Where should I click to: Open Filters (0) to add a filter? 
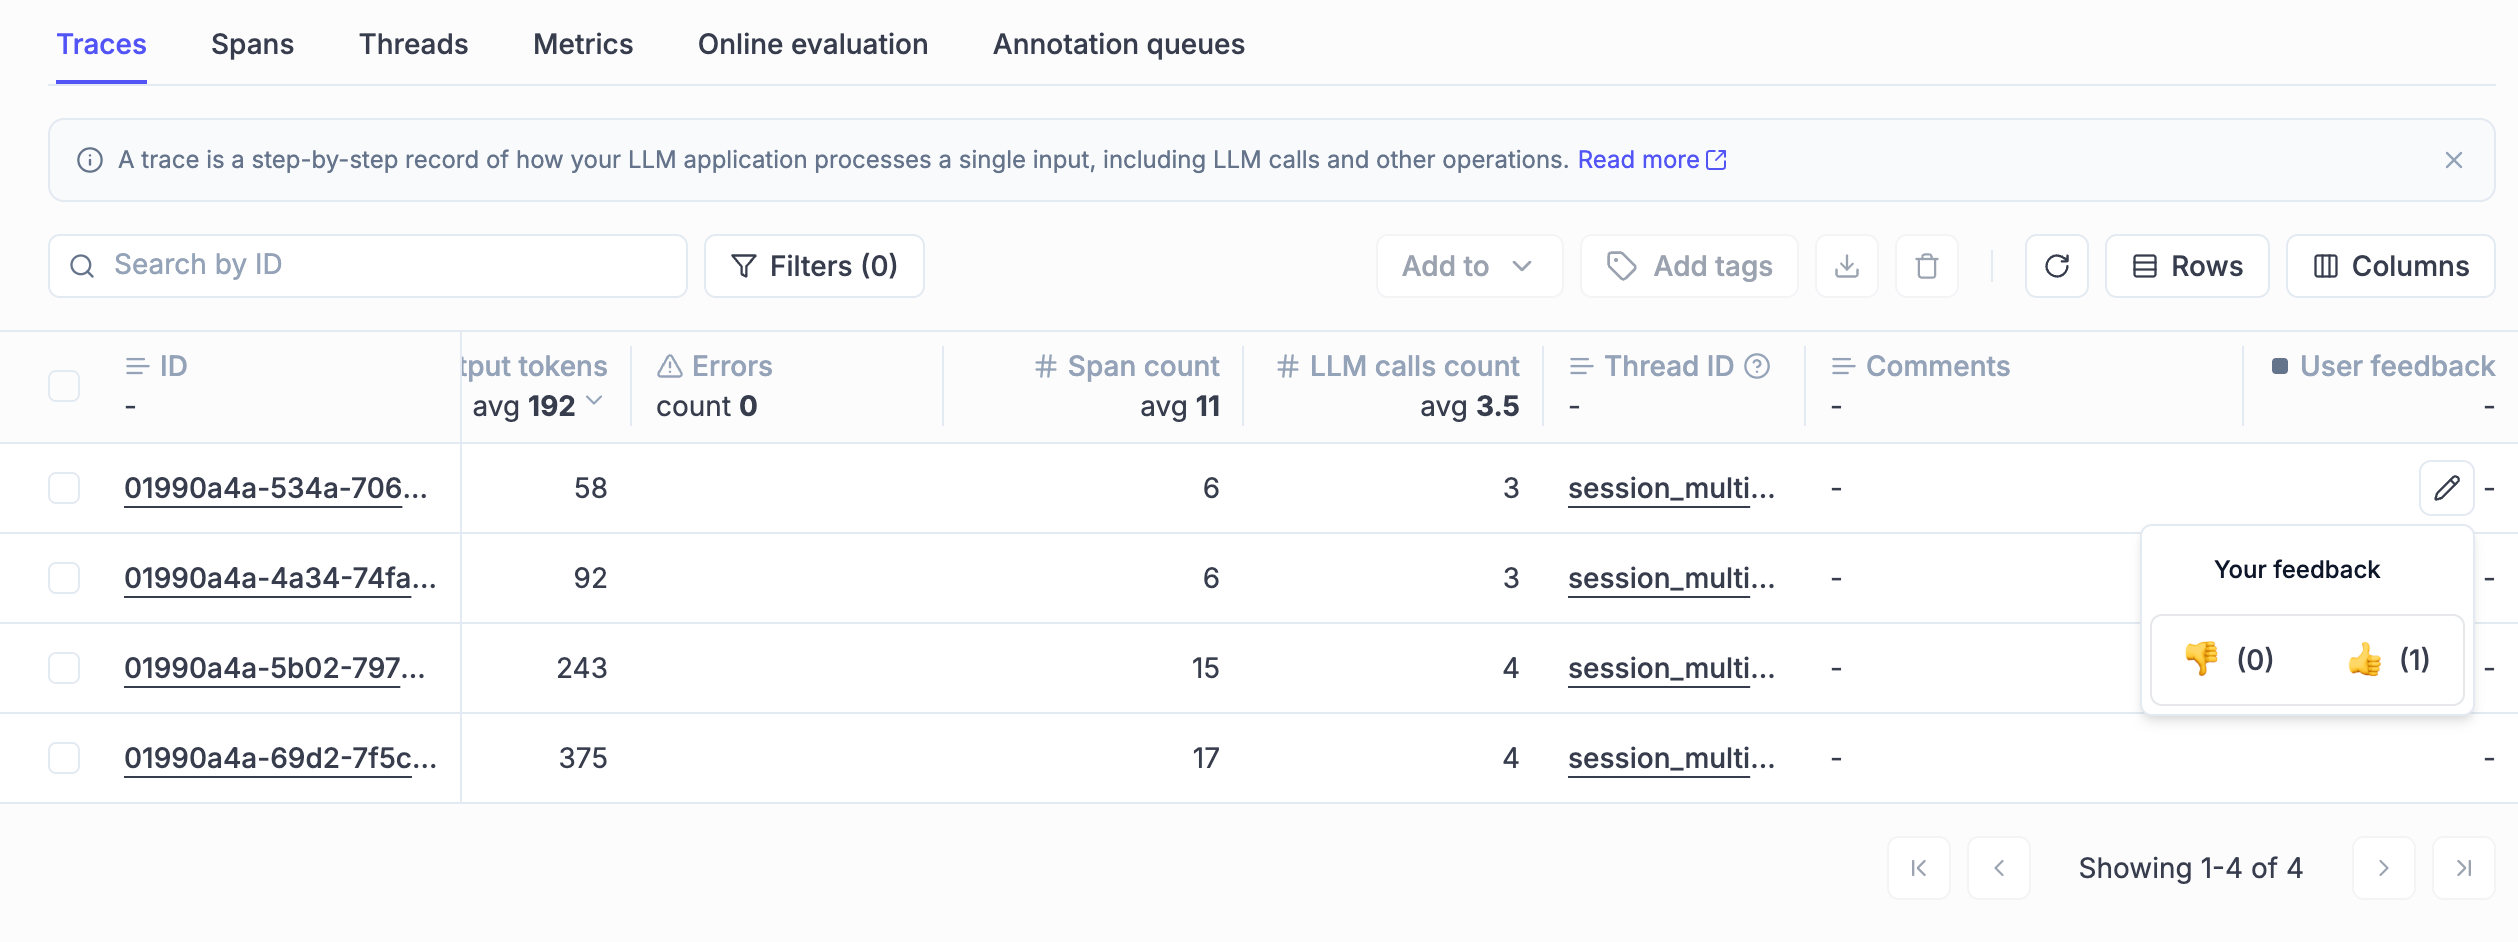pyautogui.click(x=814, y=266)
